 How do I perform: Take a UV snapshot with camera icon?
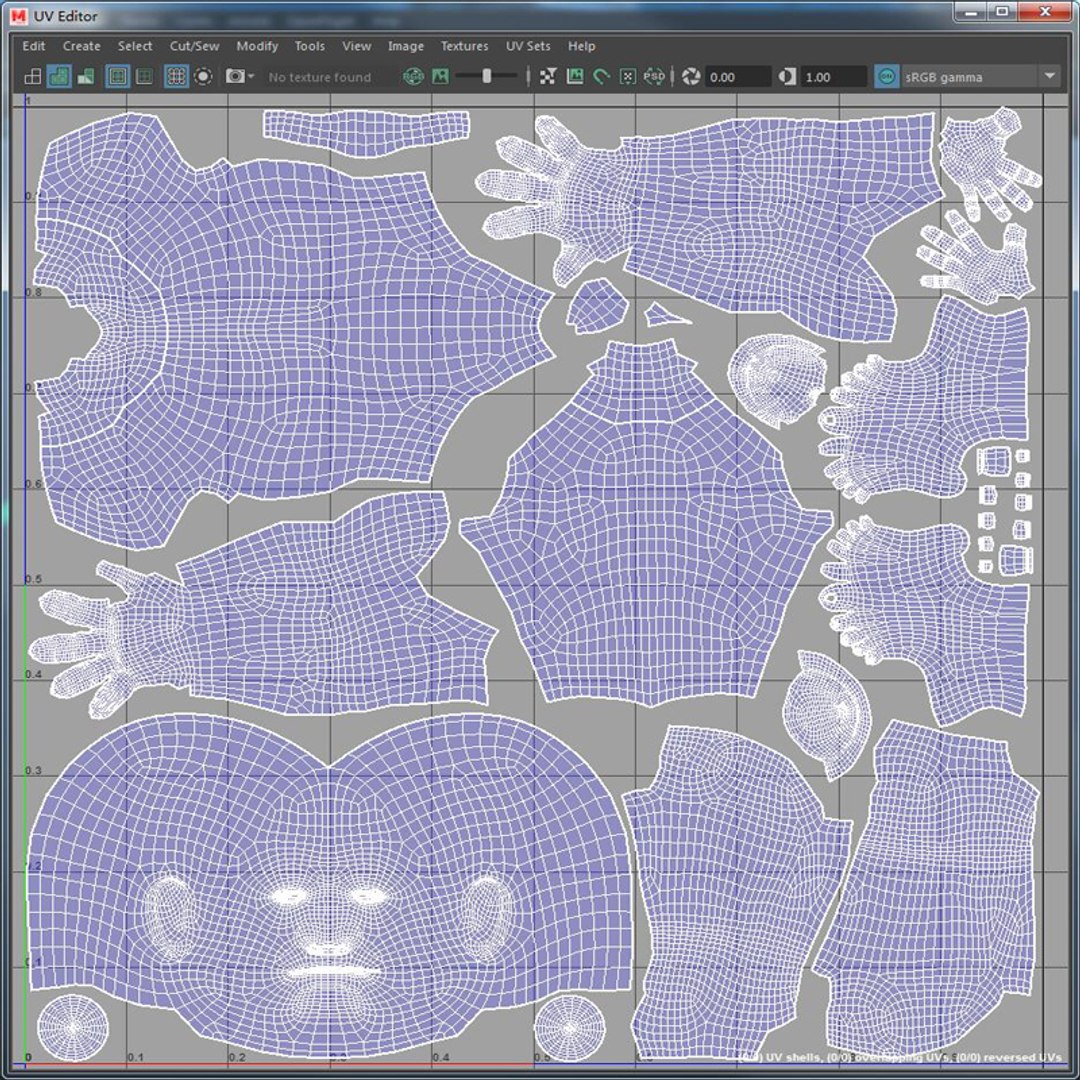click(235, 76)
